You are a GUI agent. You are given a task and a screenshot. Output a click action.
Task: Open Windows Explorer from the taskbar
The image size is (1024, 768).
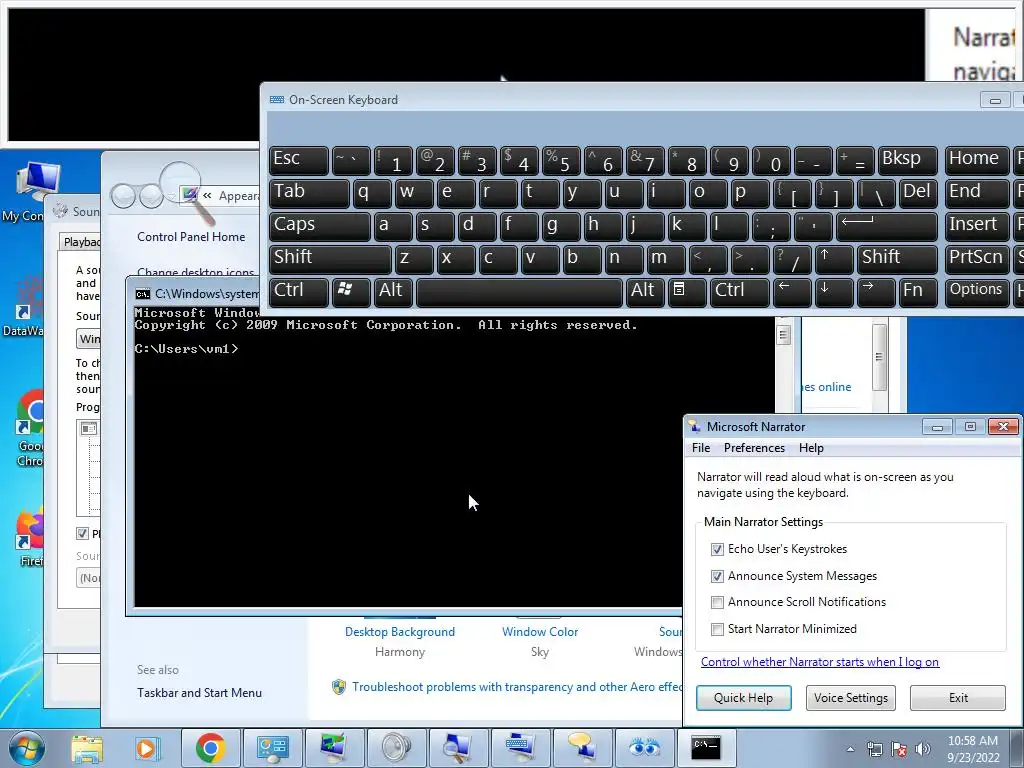point(87,748)
